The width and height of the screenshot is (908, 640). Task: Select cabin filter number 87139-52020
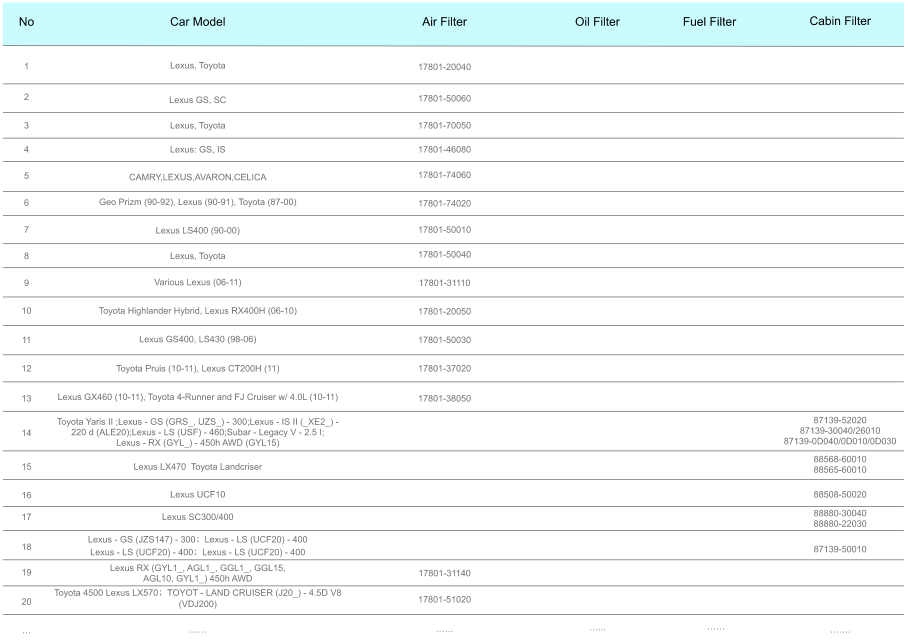[840, 420]
